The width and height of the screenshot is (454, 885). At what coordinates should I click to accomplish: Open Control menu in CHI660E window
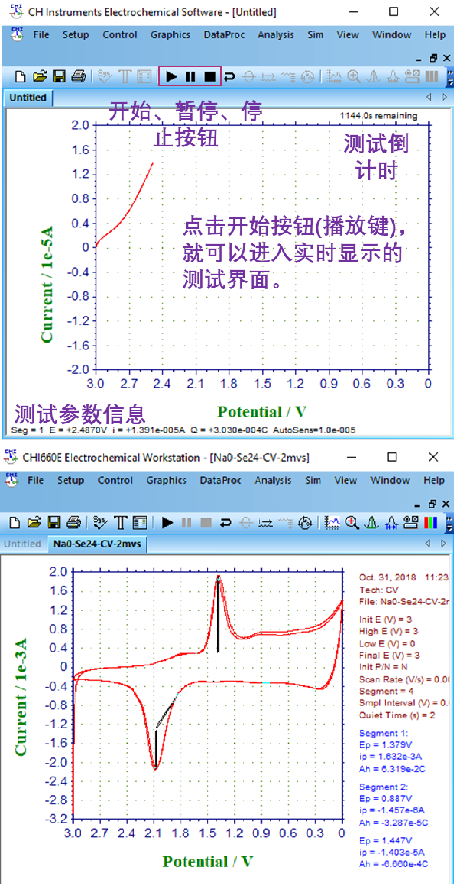click(x=115, y=480)
